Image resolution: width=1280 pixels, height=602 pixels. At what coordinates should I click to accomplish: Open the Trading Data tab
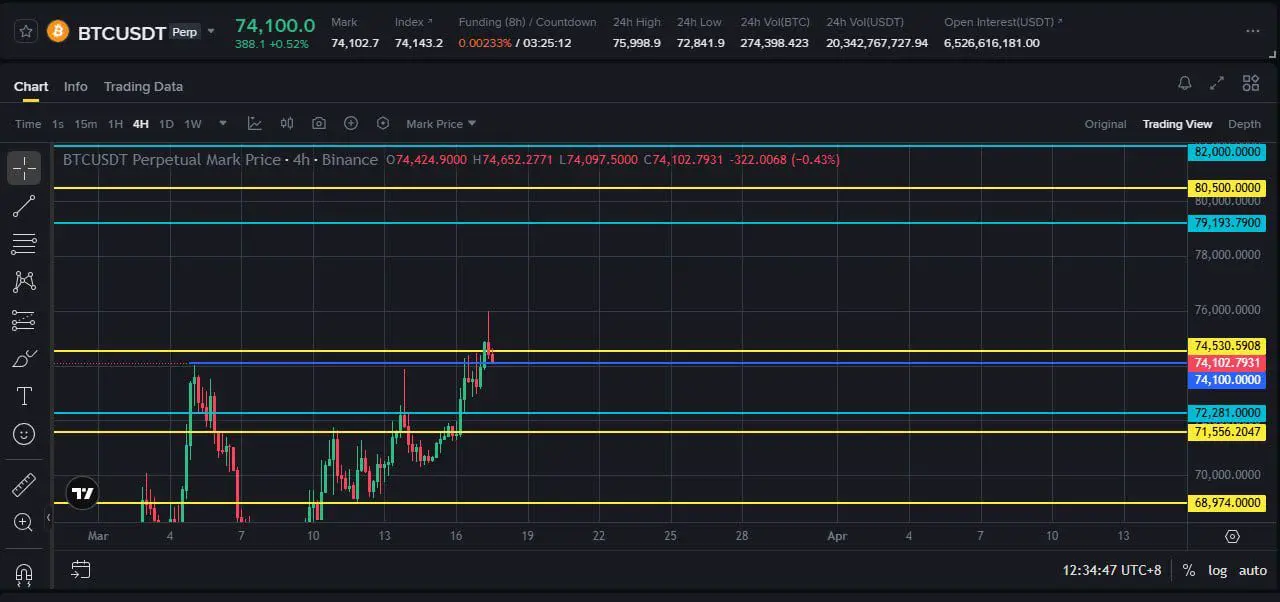(143, 86)
